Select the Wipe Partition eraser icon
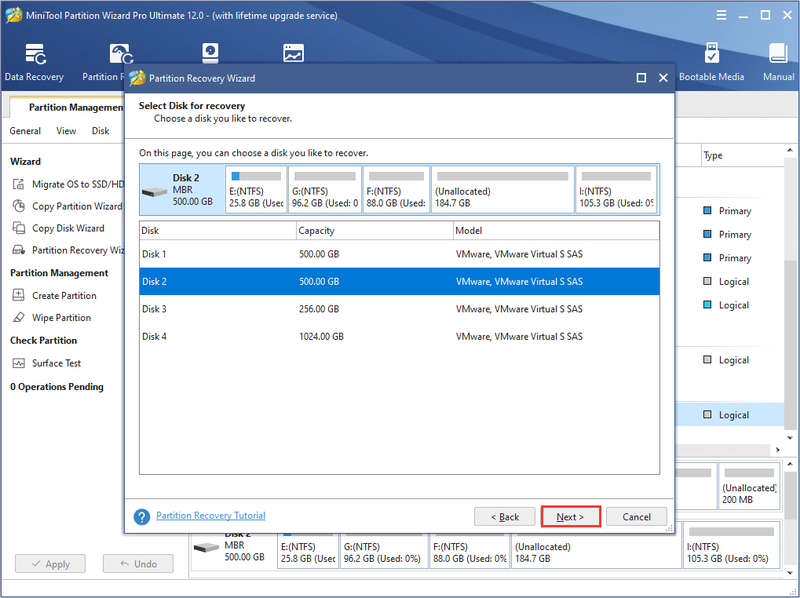This screenshot has width=800, height=598. [18, 317]
